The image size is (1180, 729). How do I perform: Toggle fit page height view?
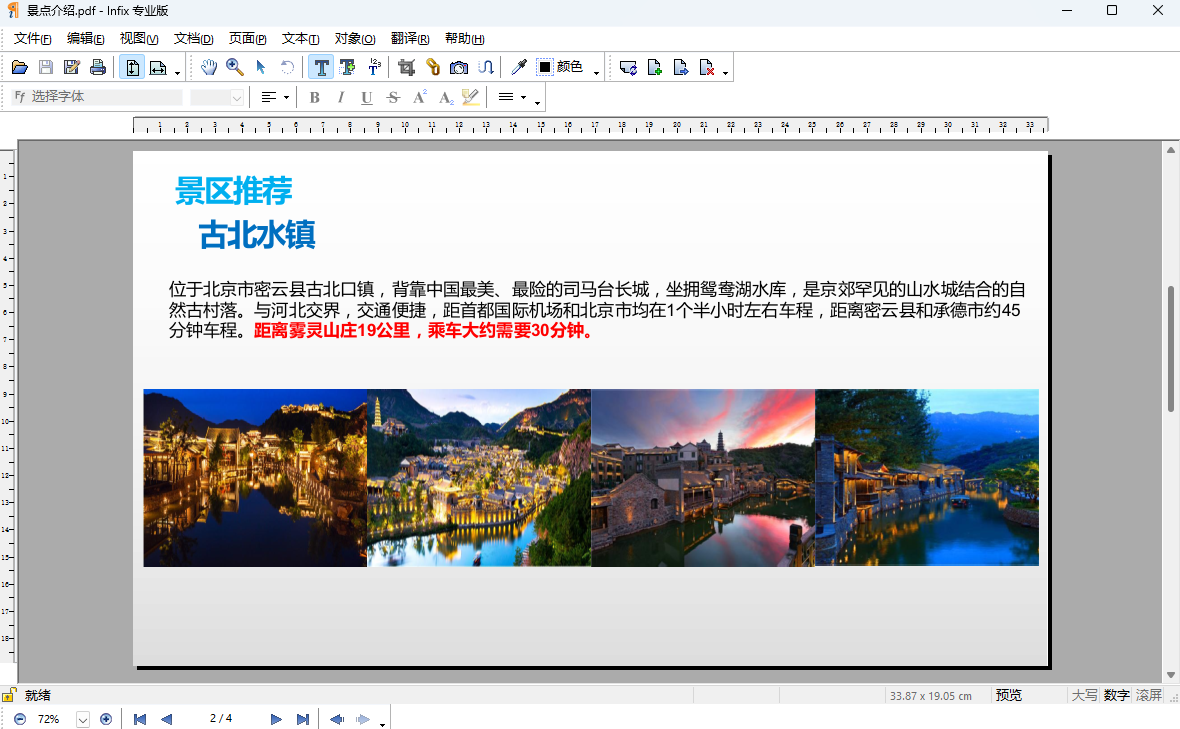pyautogui.click(x=132, y=67)
